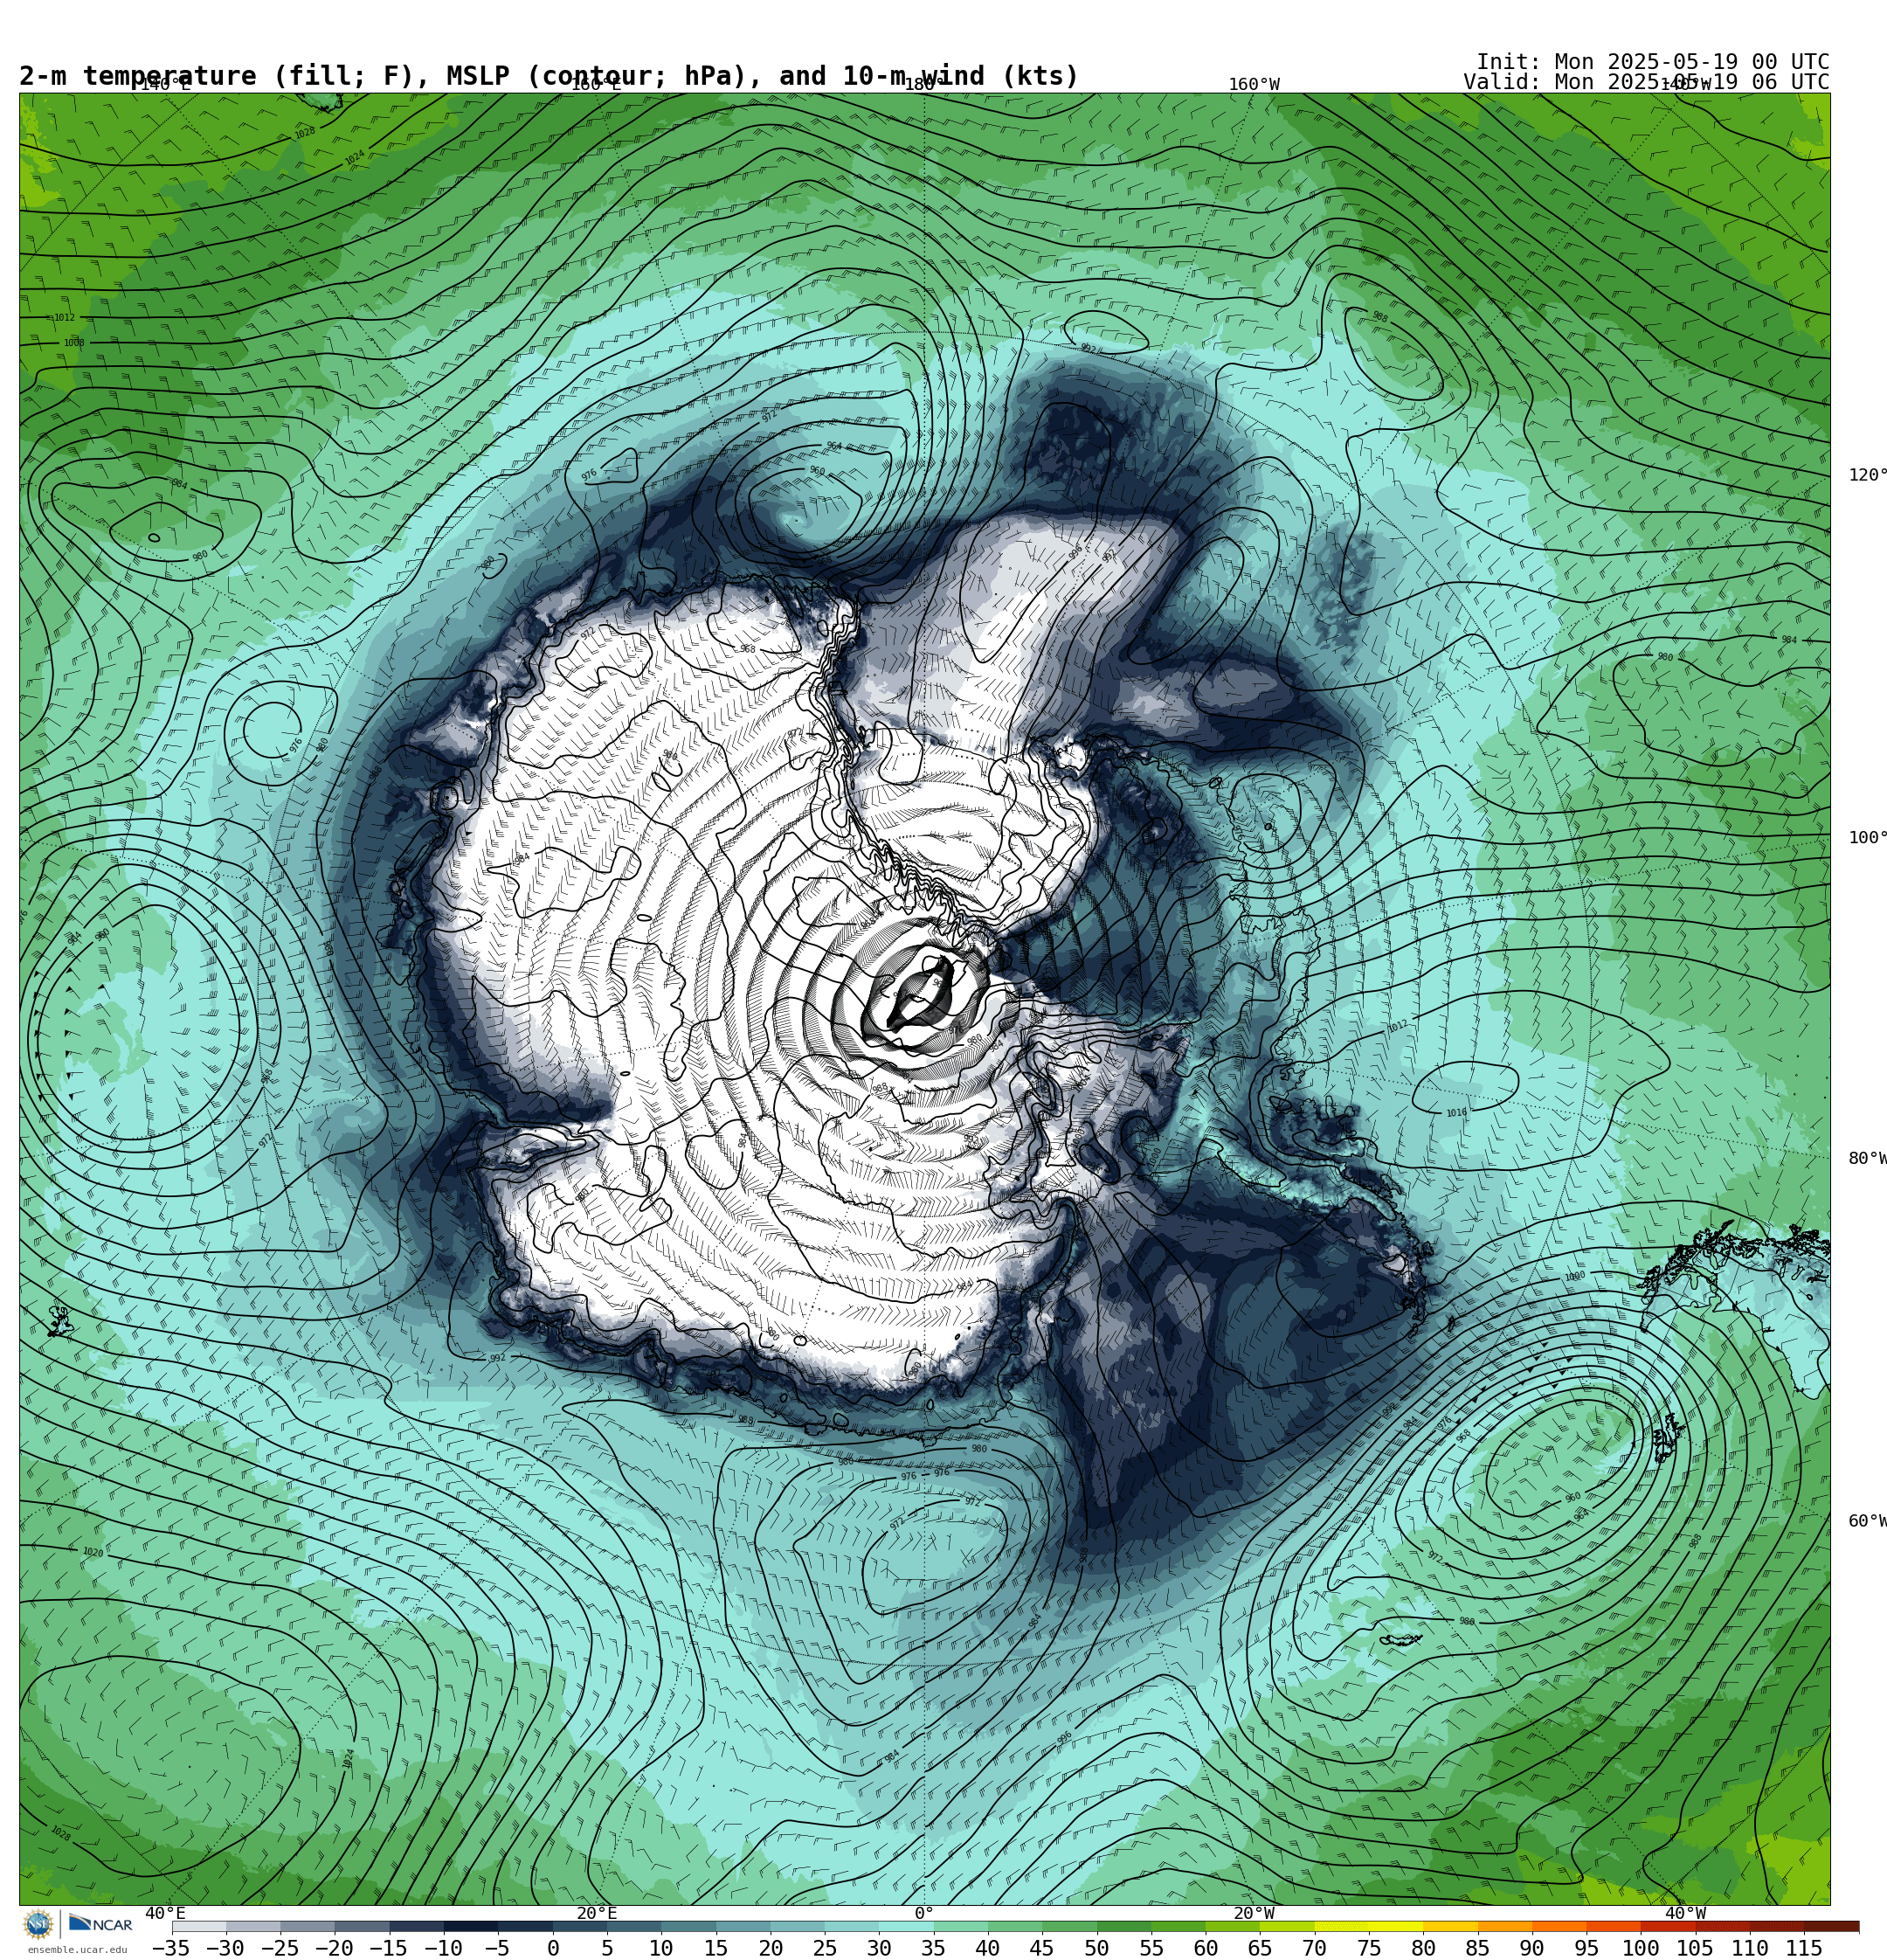Click the 20°E label at bottom
This screenshot has width=1887, height=1960.
coord(597,1913)
